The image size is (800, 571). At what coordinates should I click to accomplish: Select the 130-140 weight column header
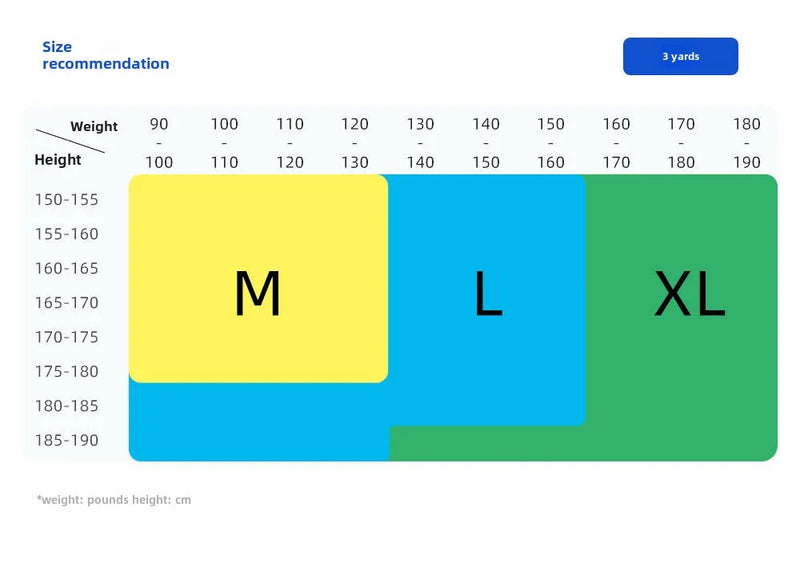420,143
